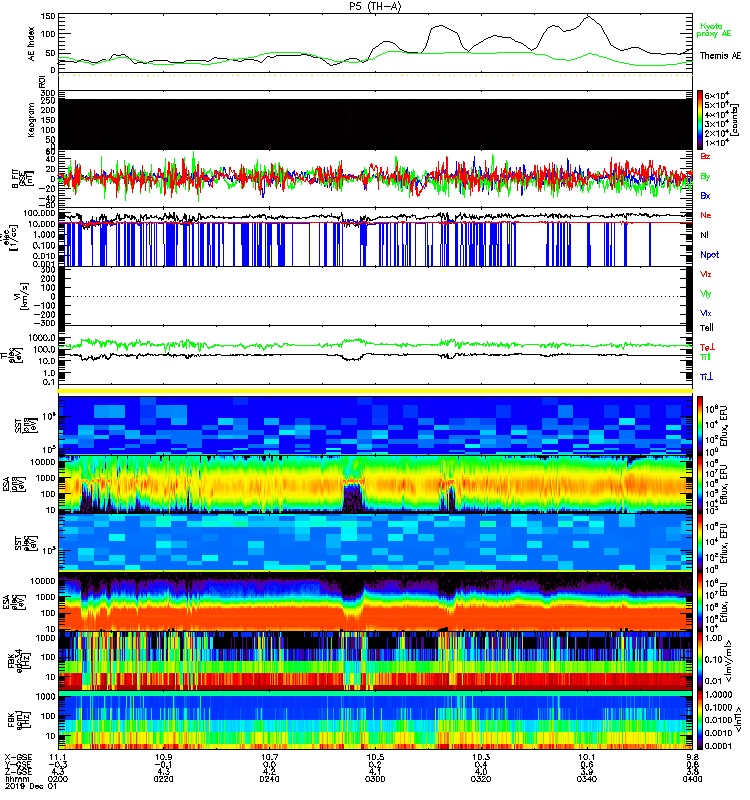Screen dimensions: 750x800
Task: Select the red 'Vix' velocity legend label
Action: click(705, 274)
